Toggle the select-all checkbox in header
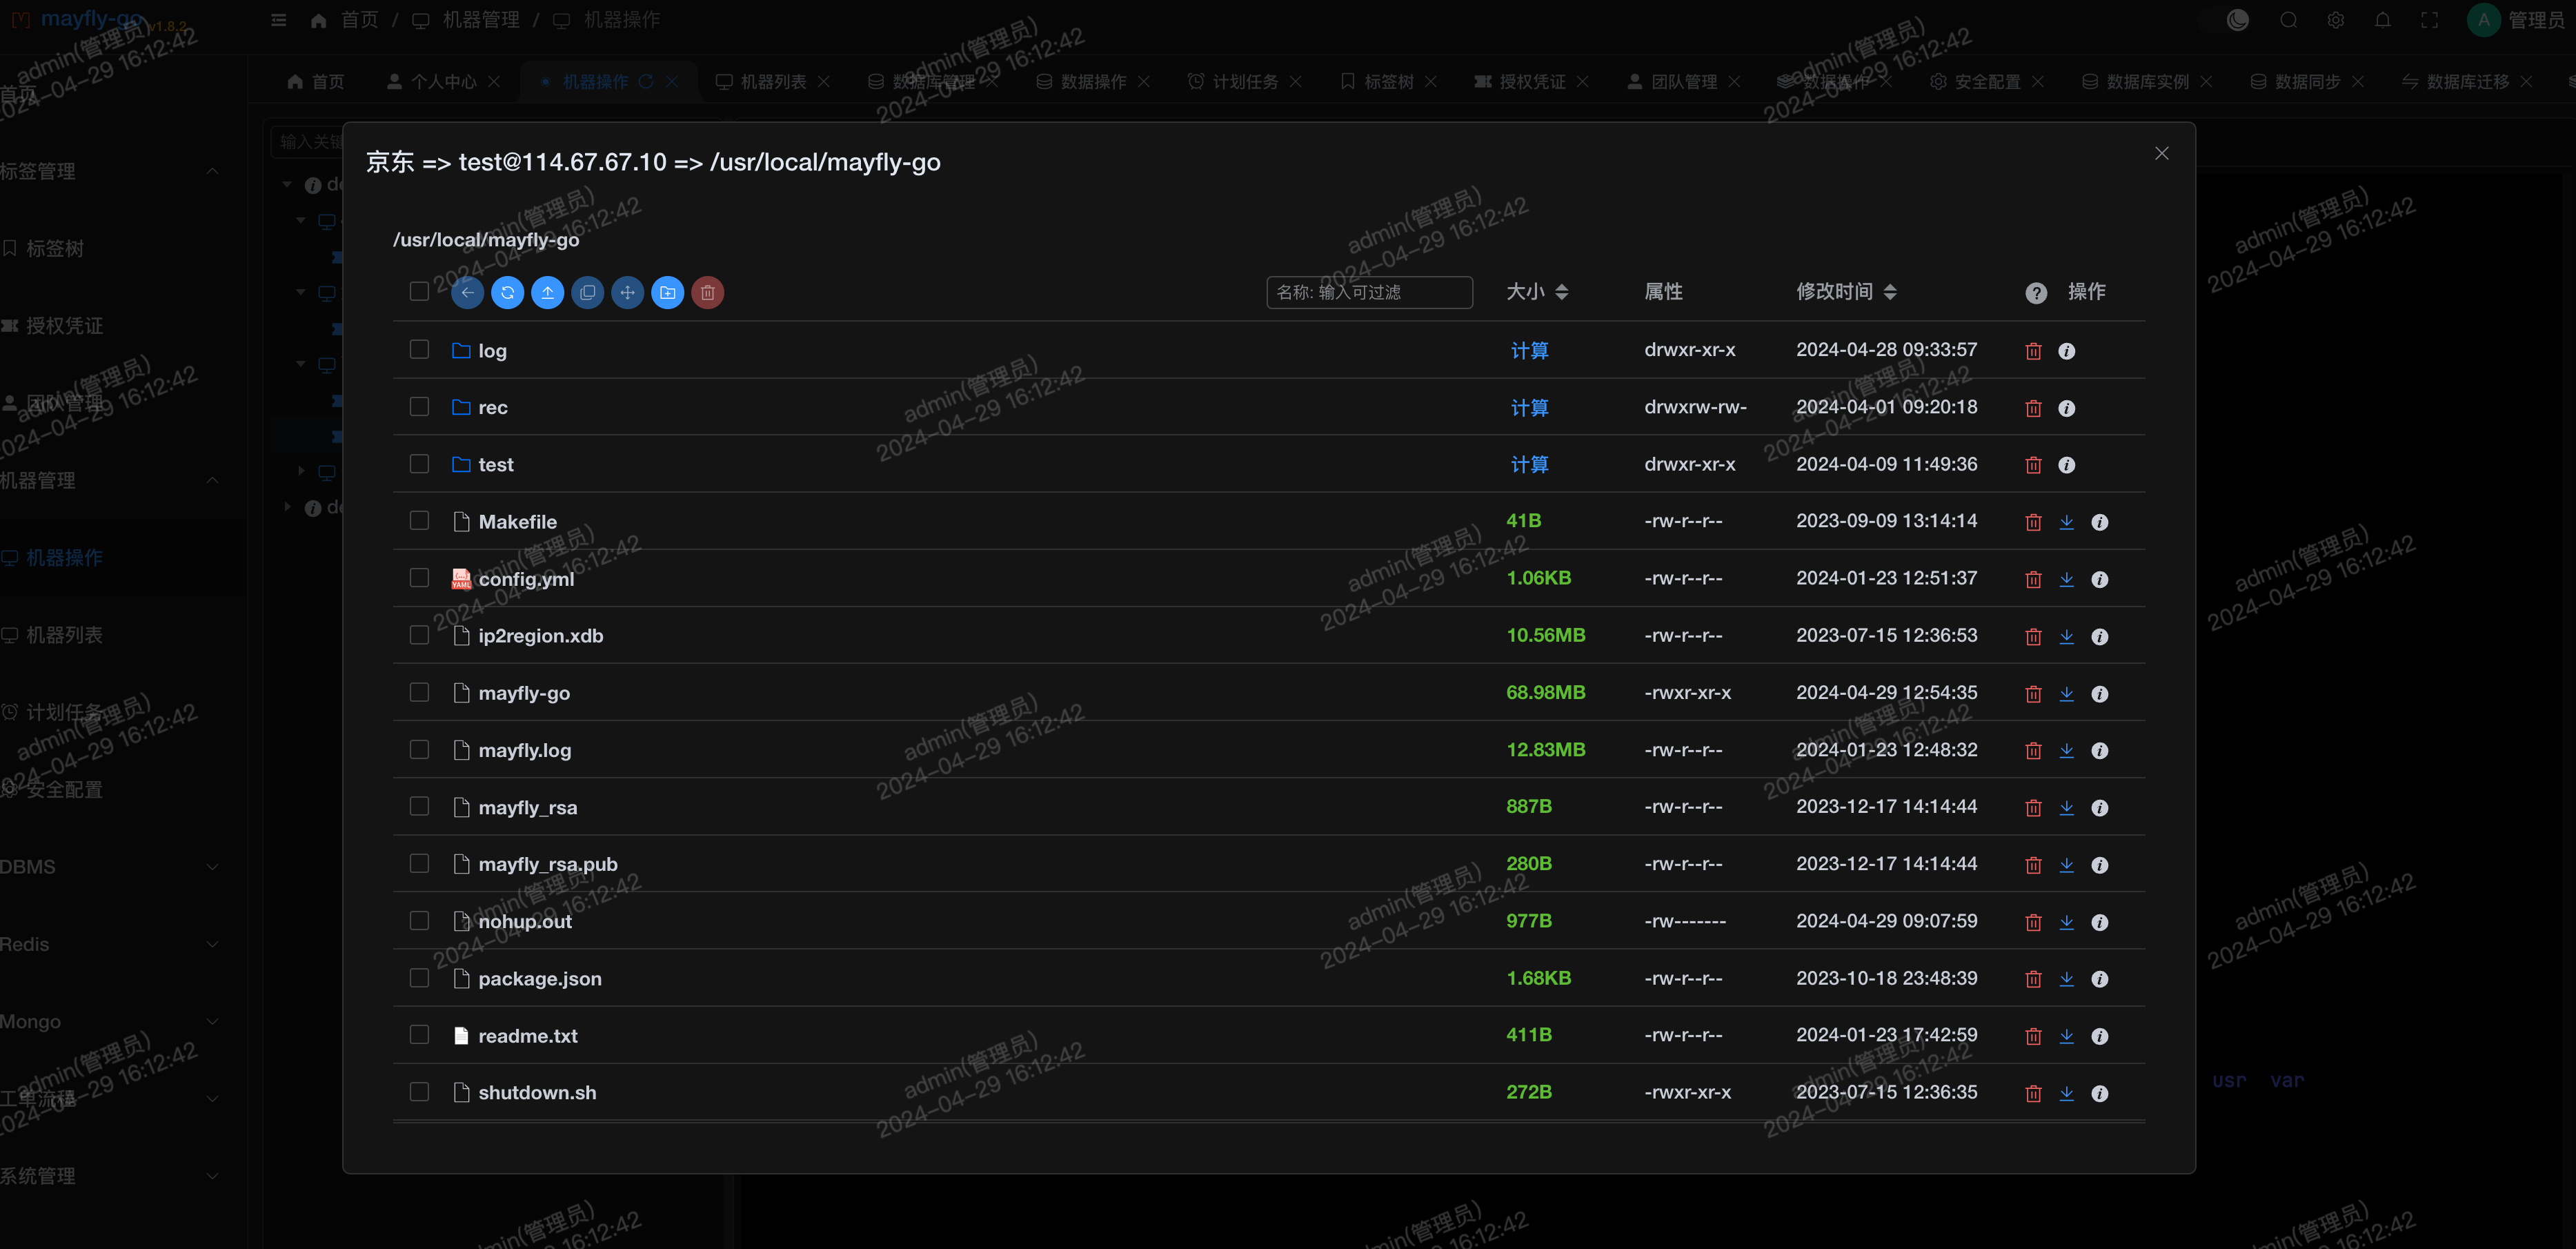 pos(419,291)
